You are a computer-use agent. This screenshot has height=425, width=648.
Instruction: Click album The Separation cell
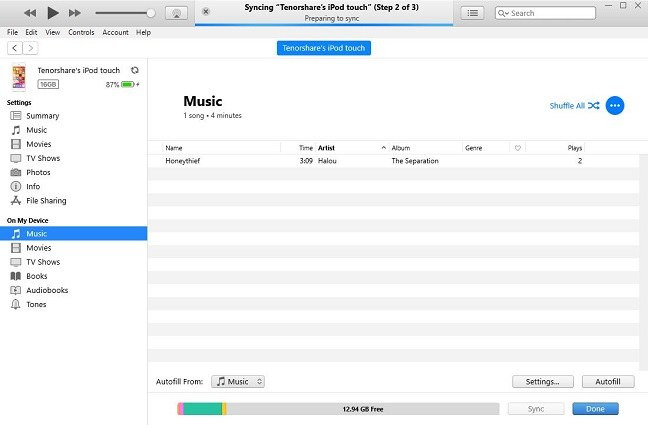pos(415,161)
